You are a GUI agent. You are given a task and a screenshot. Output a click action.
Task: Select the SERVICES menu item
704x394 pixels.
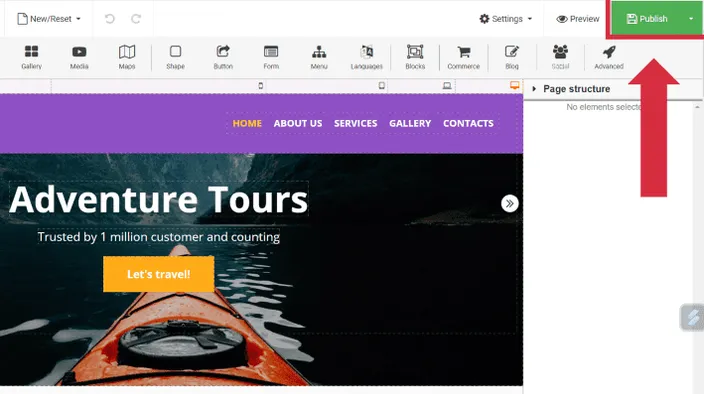356,123
